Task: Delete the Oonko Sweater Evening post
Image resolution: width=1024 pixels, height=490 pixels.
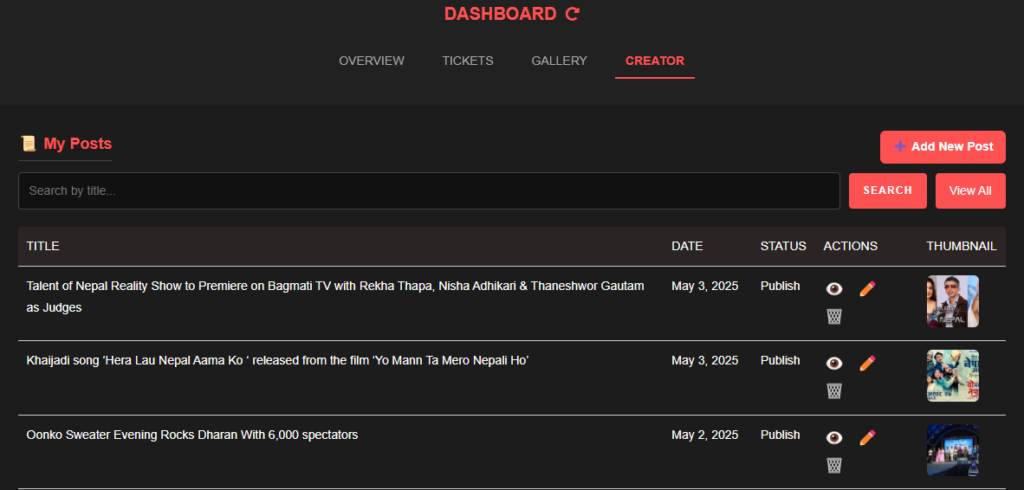Action: [834, 466]
